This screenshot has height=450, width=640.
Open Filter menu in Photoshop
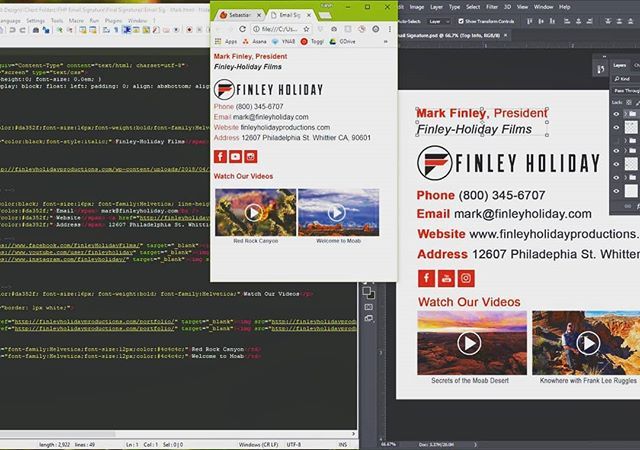coord(491,7)
